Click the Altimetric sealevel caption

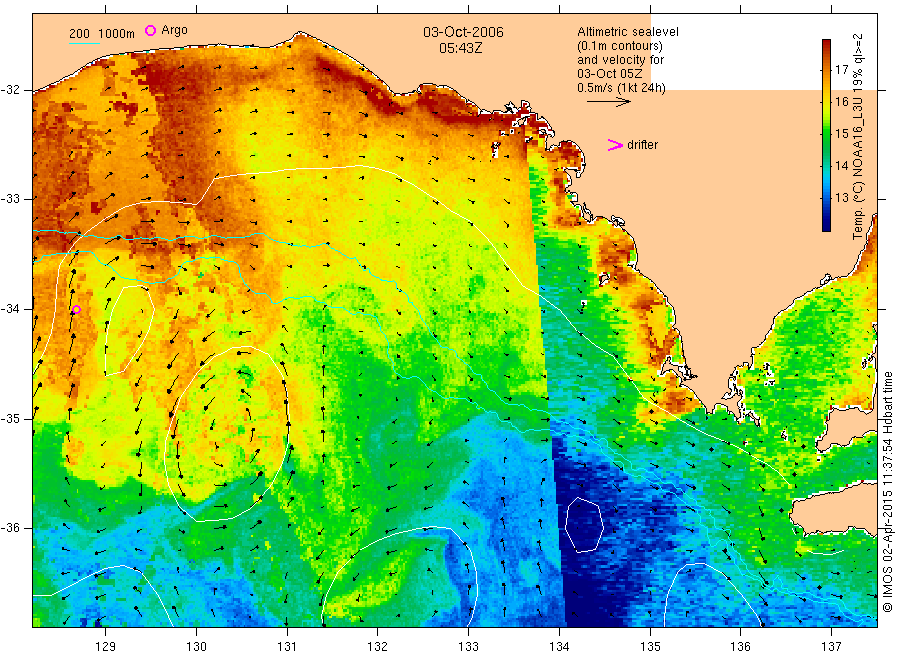[628, 32]
